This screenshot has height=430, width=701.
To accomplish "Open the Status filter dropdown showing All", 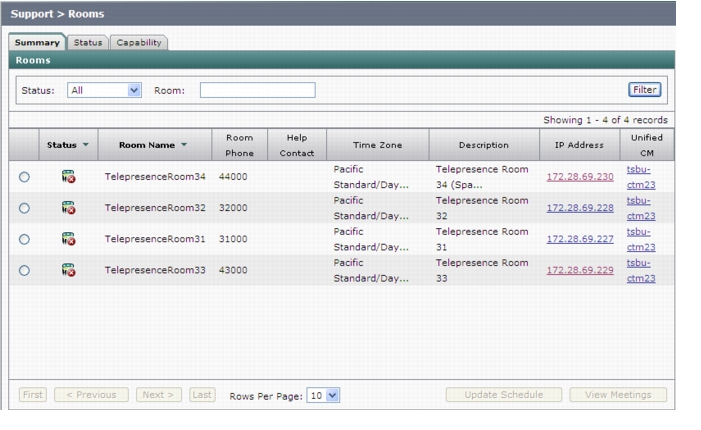I will 104,90.
